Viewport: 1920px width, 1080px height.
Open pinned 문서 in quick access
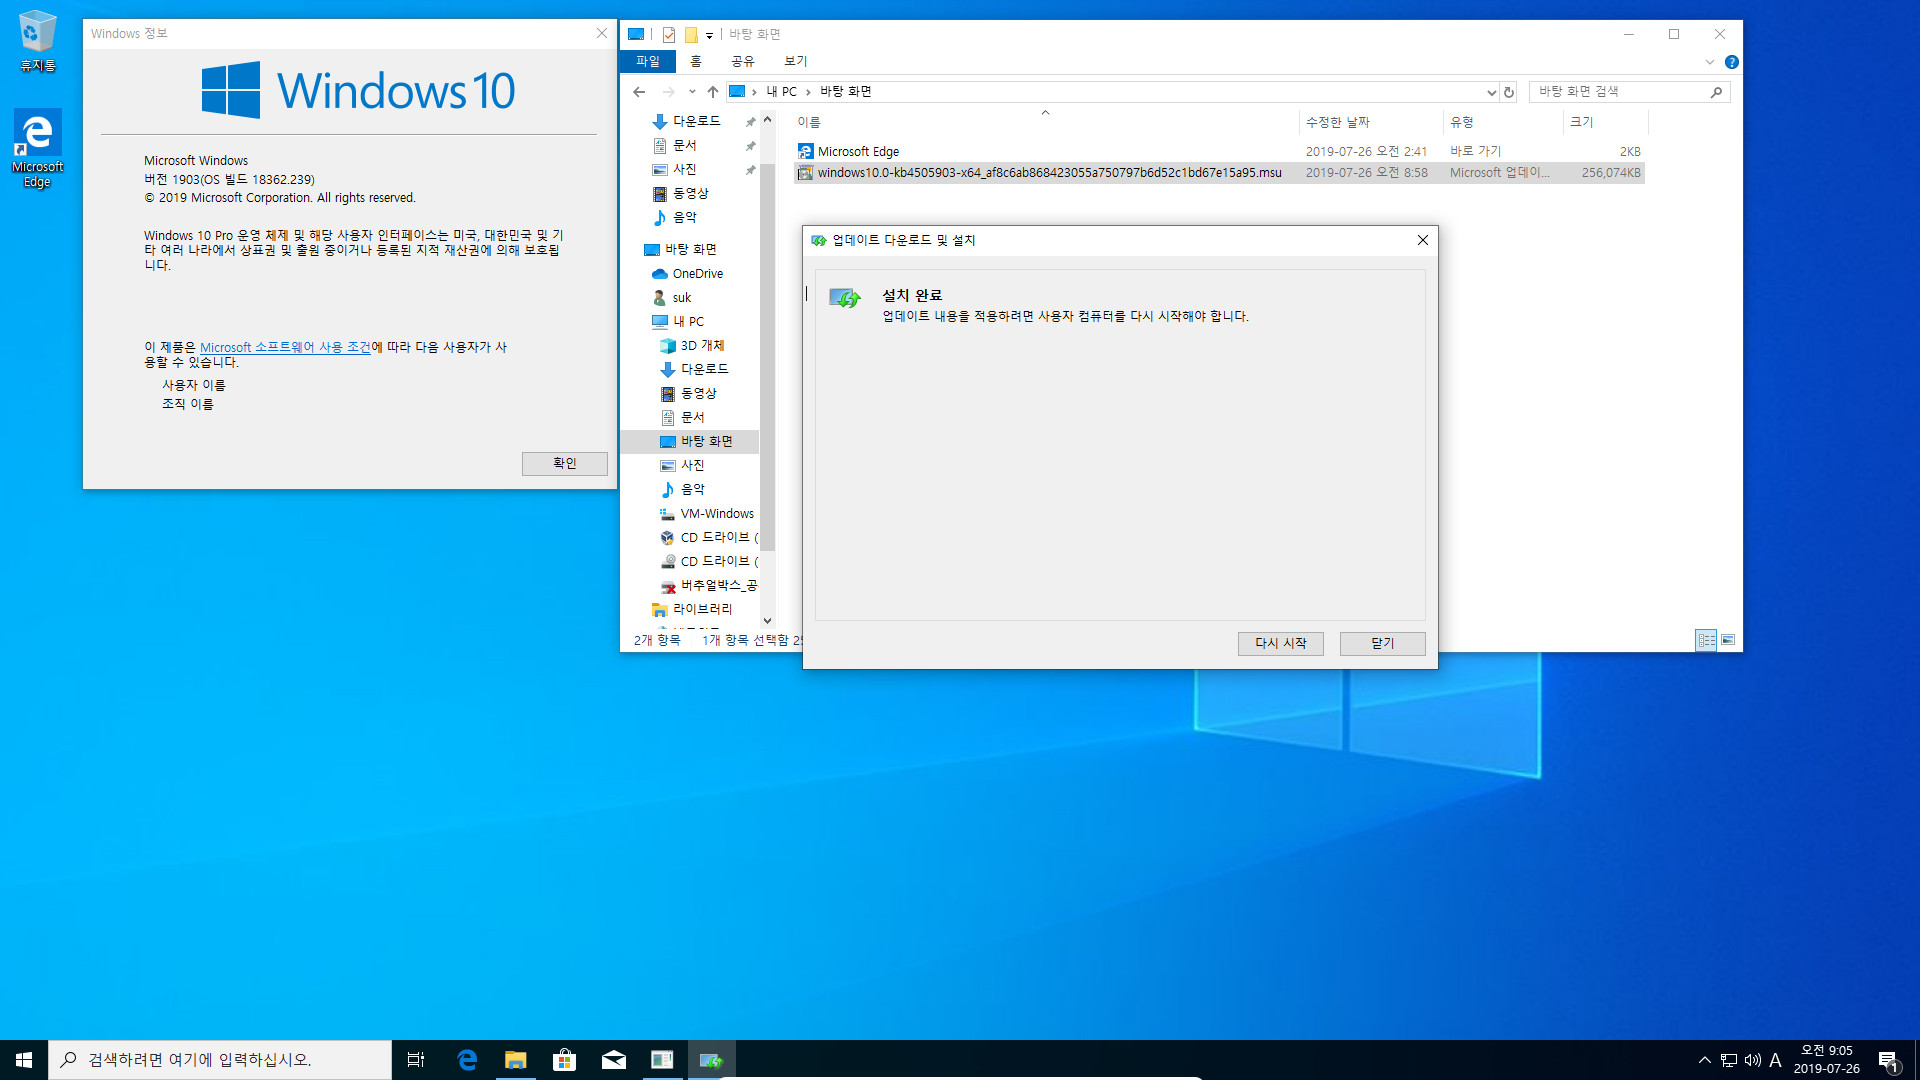684,145
